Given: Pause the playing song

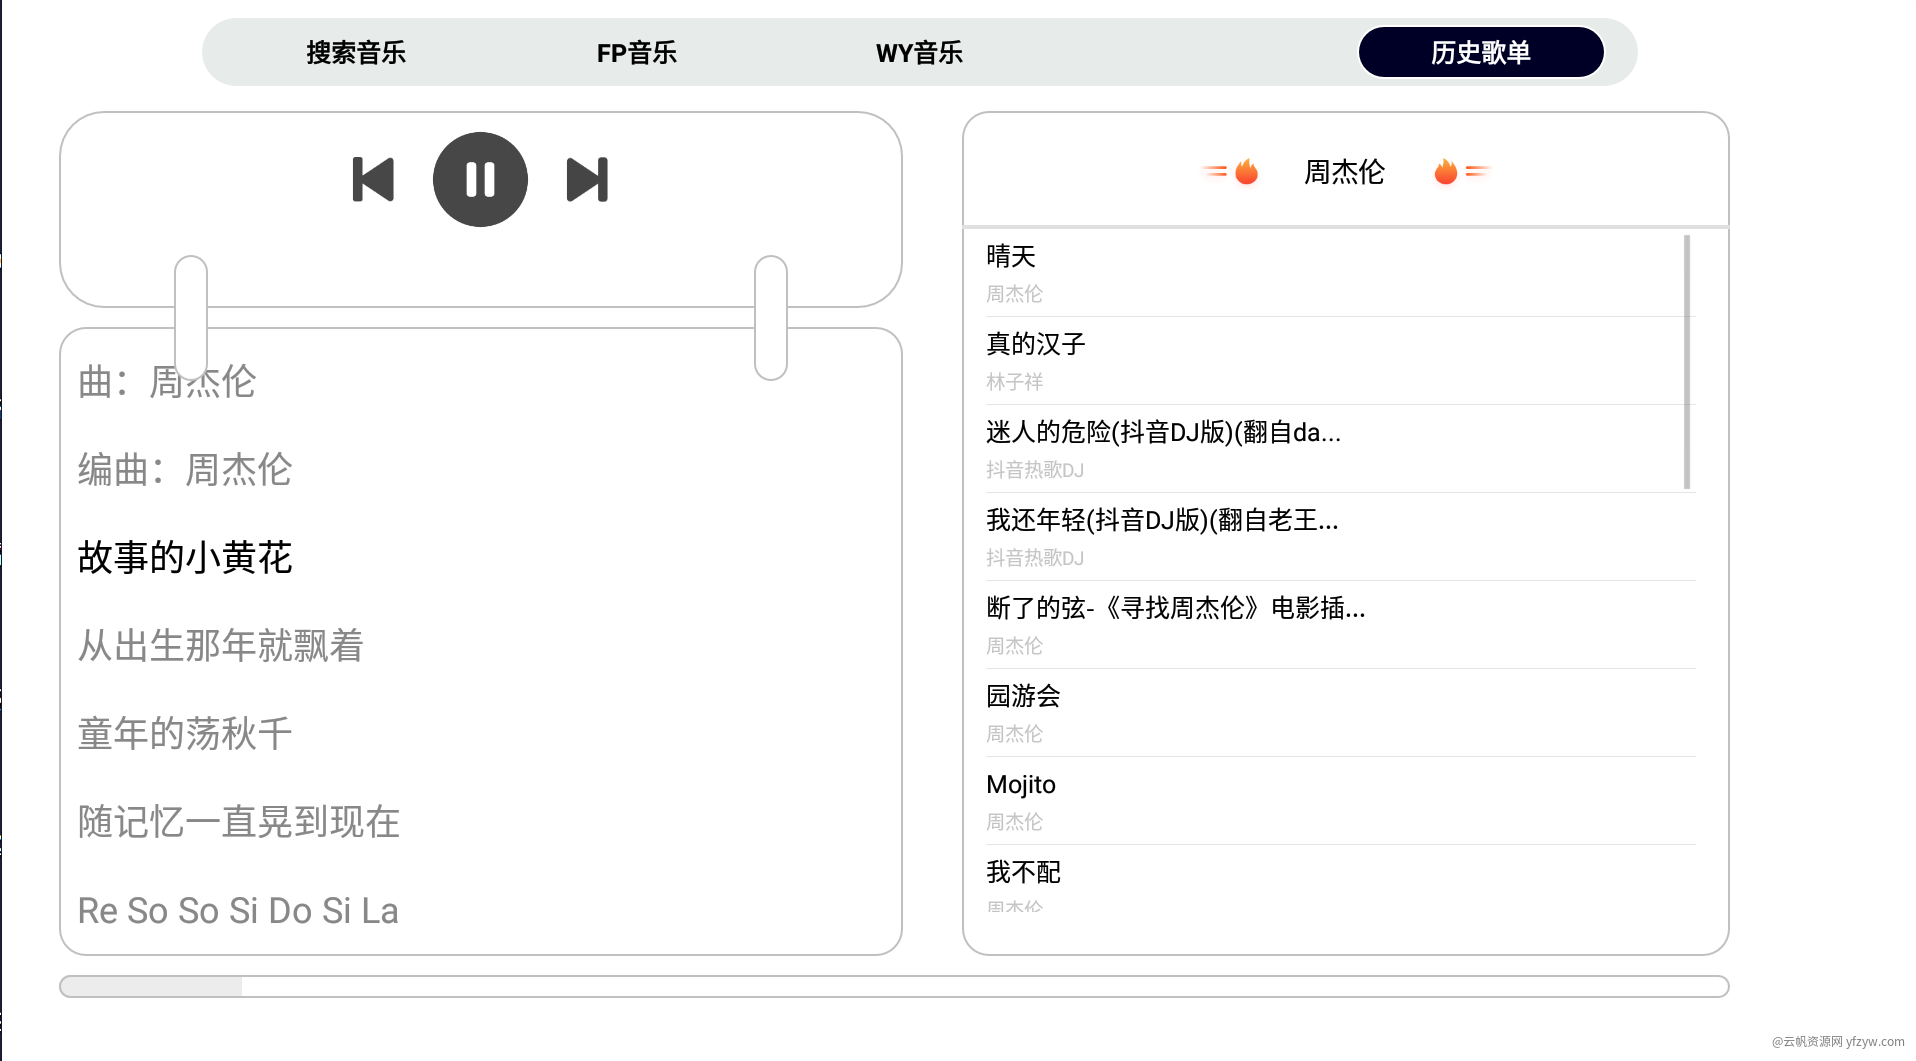Looking at the screenshot, I should (480, 180).
